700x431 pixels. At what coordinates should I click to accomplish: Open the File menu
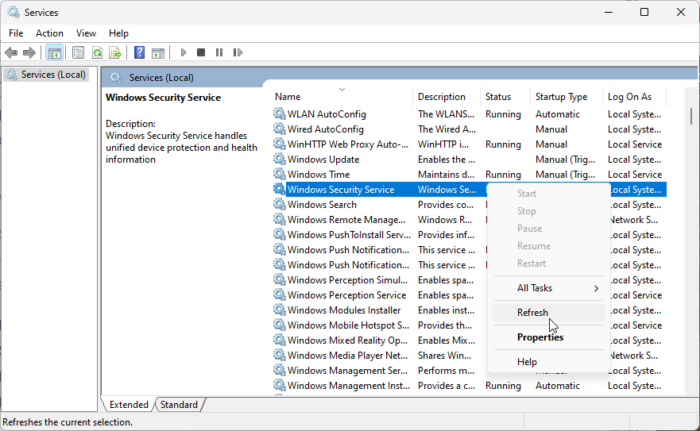click(16, 33)
